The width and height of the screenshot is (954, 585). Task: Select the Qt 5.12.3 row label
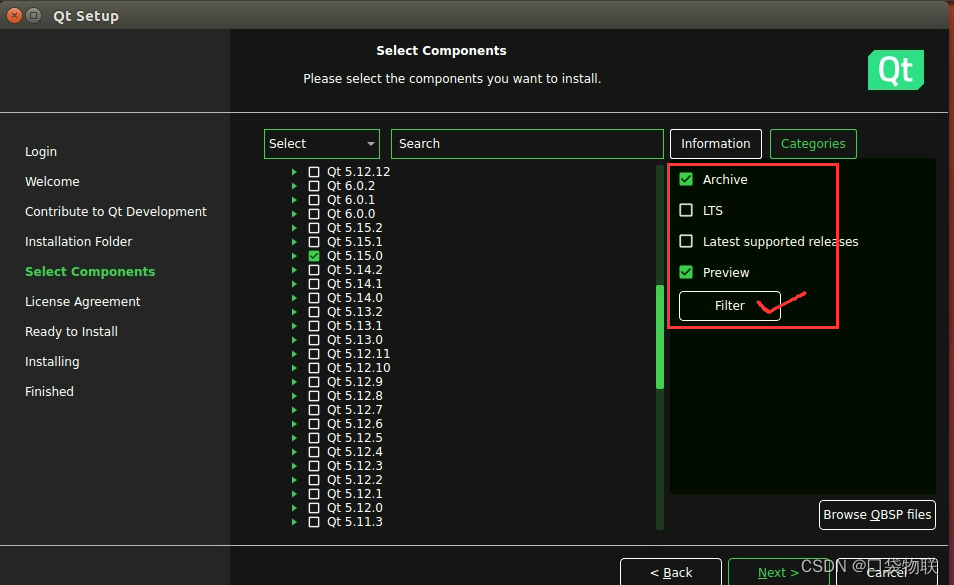pos(355,466)
